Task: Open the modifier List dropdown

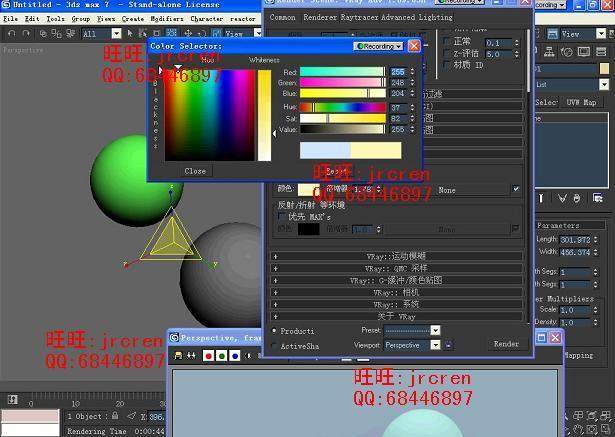Action: click(604, 84)
